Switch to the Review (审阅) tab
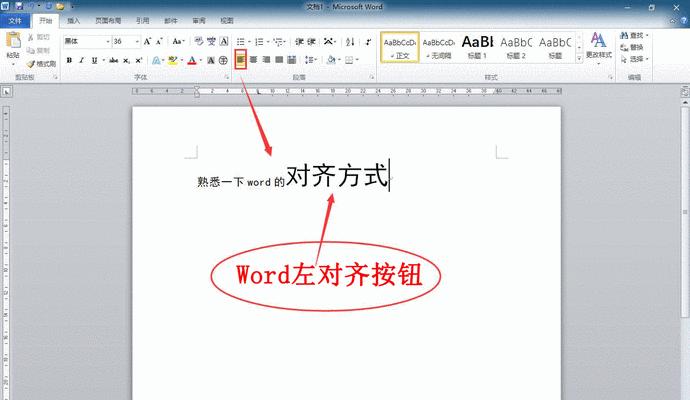 pyautogui.click(x=199, y=21)
